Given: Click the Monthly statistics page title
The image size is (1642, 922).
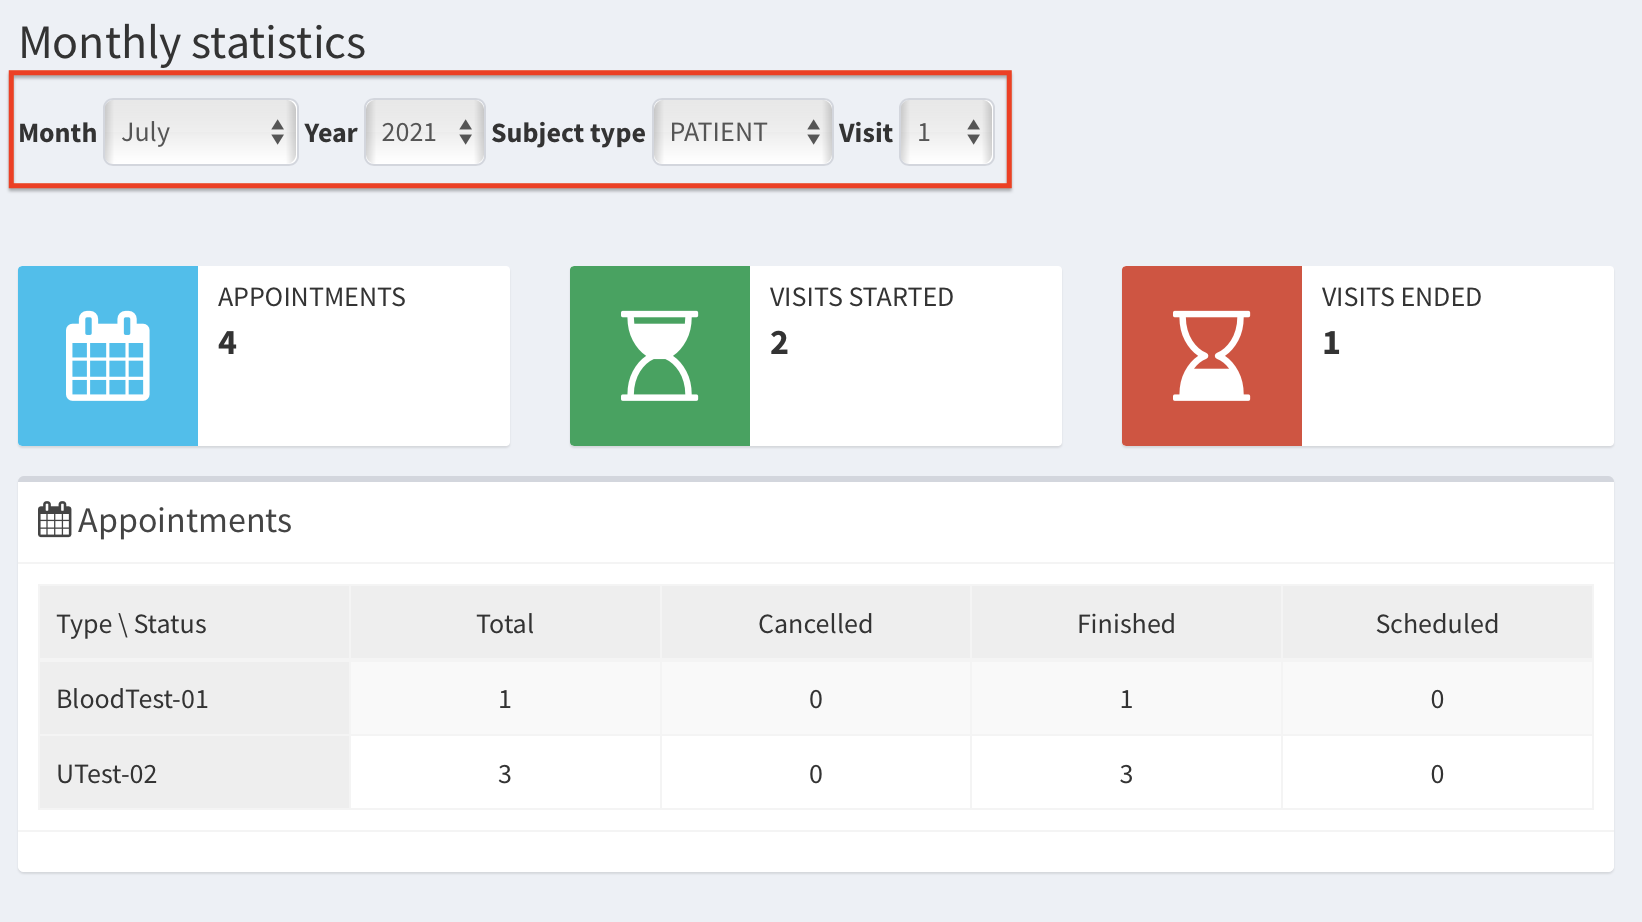Looking at the screenshot, I should [x=193, y=43].
